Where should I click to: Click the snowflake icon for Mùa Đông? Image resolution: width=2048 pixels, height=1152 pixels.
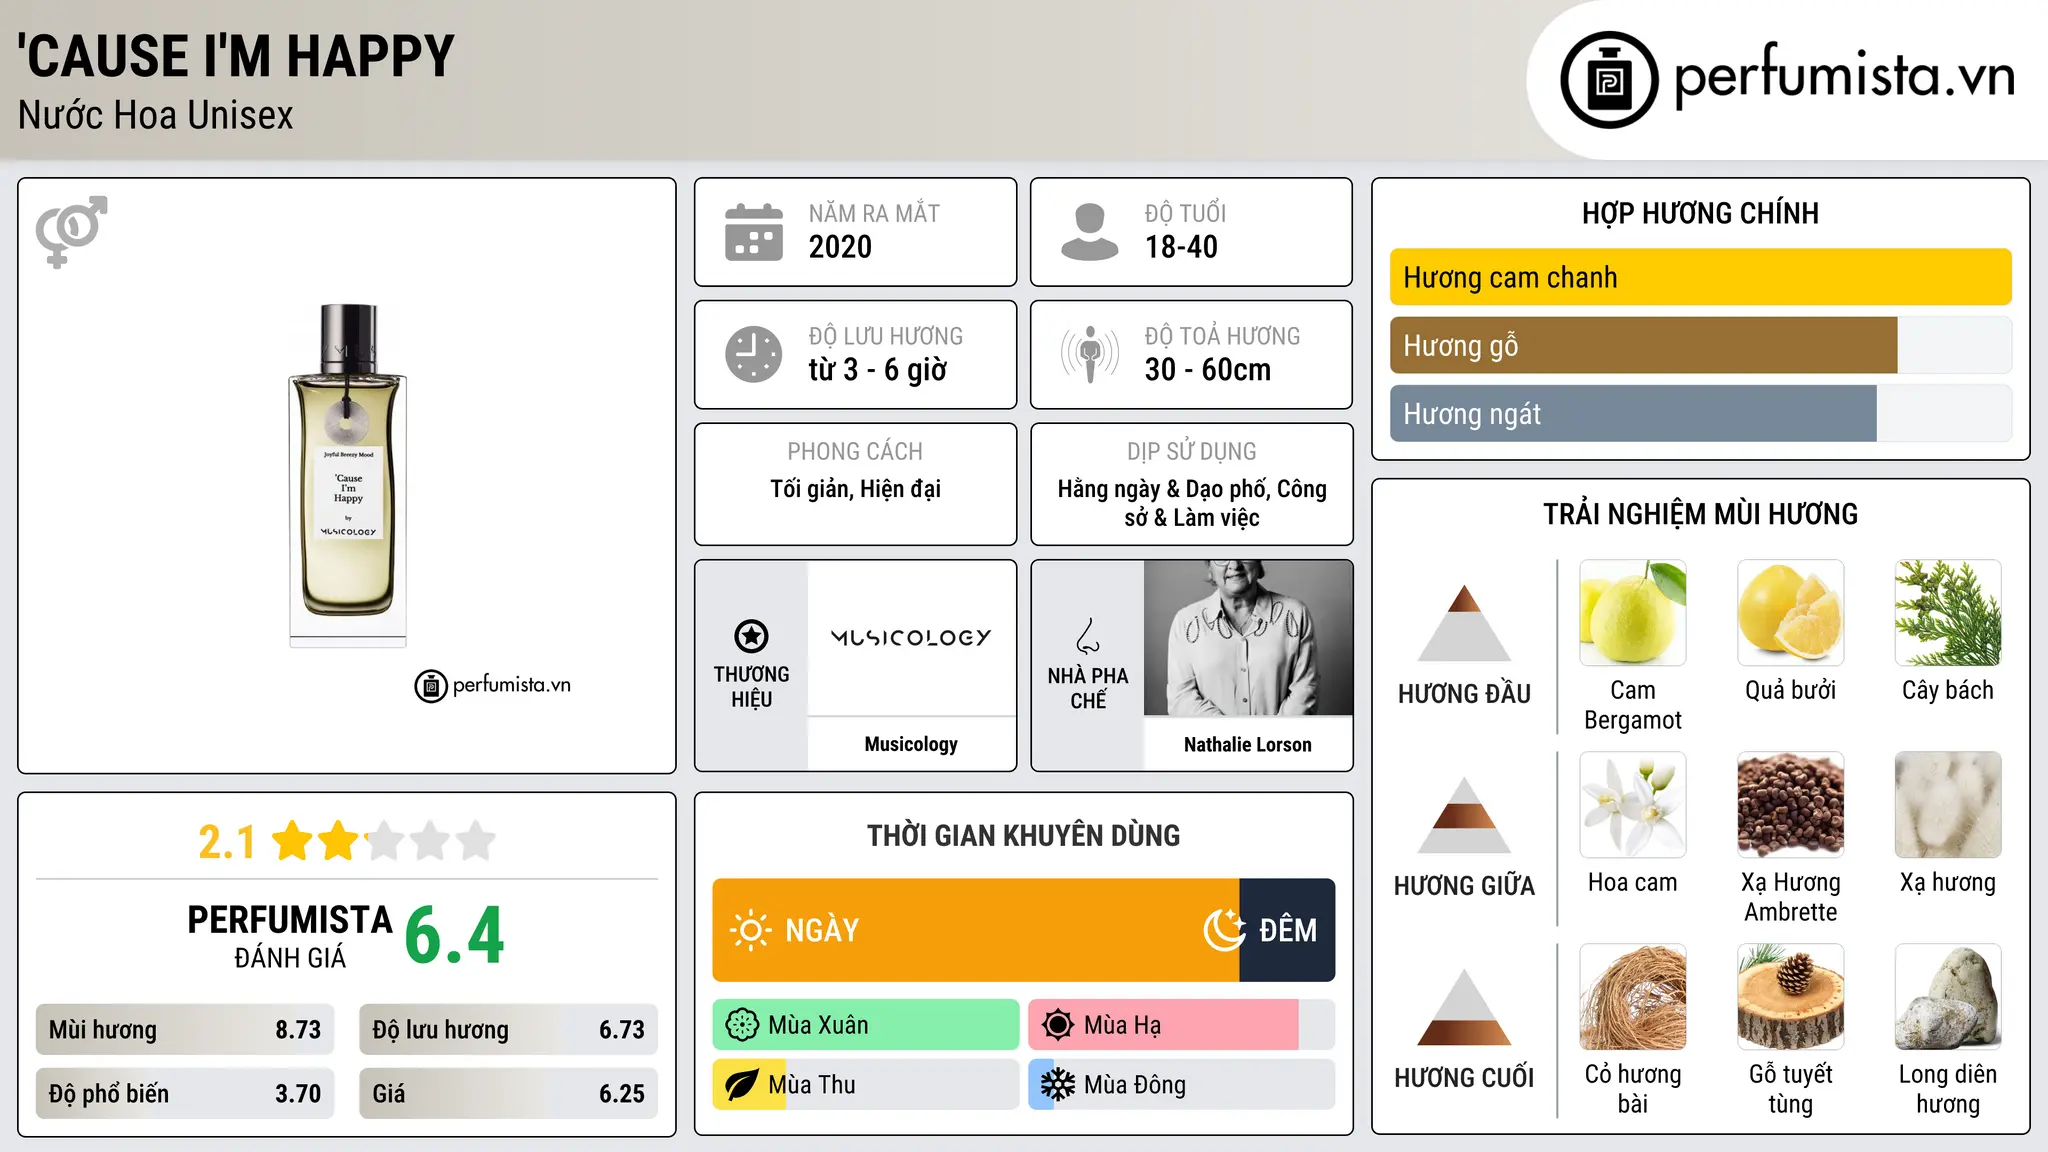click(x=1058, y=1085)
